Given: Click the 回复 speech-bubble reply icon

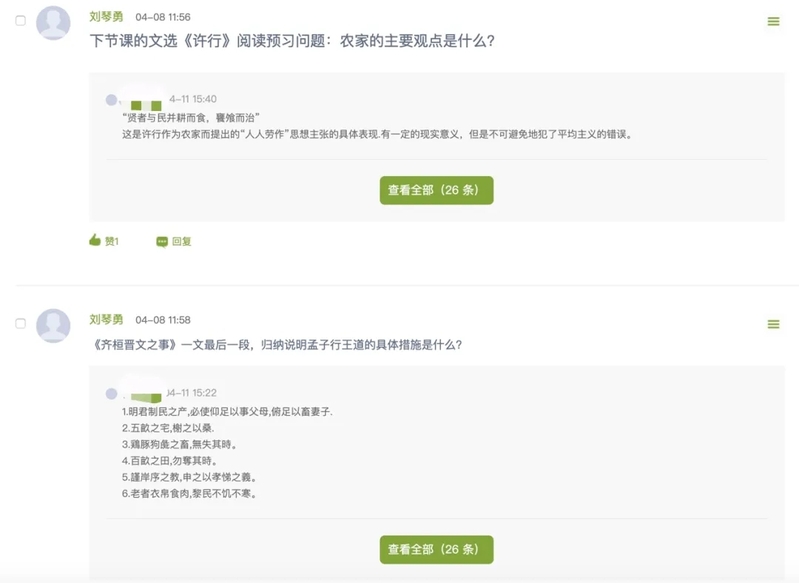Looking at the screenshot, I should [x=162, y=241].
